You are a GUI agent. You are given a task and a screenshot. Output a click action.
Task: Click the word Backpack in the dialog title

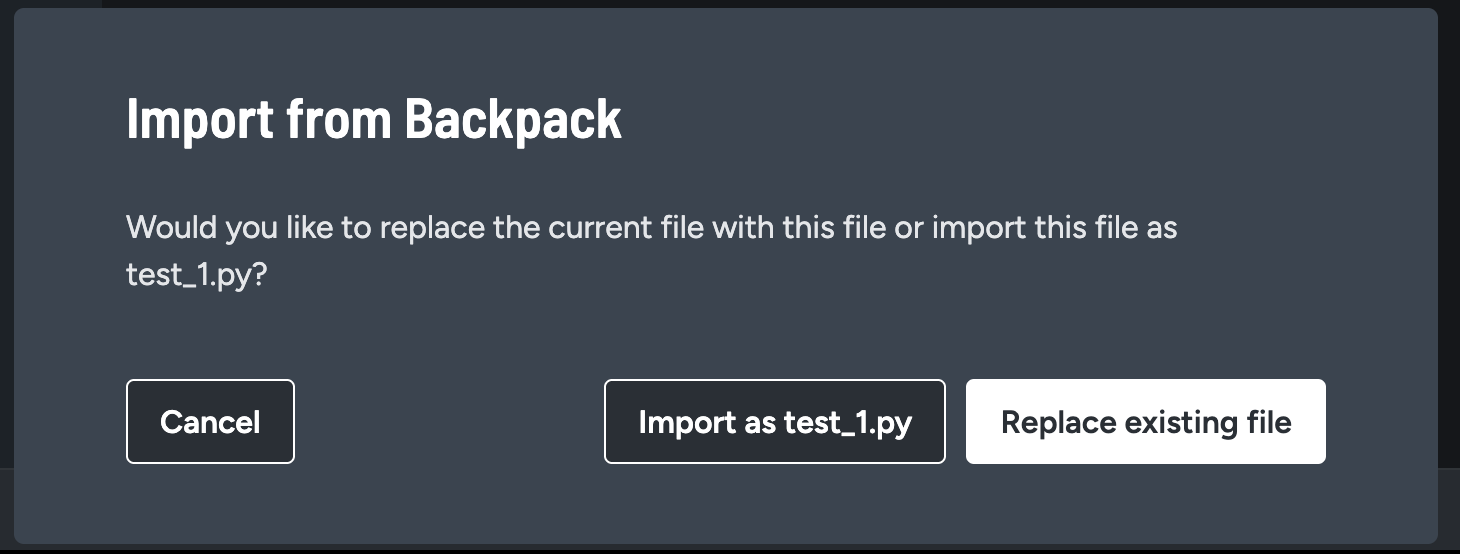513,120
